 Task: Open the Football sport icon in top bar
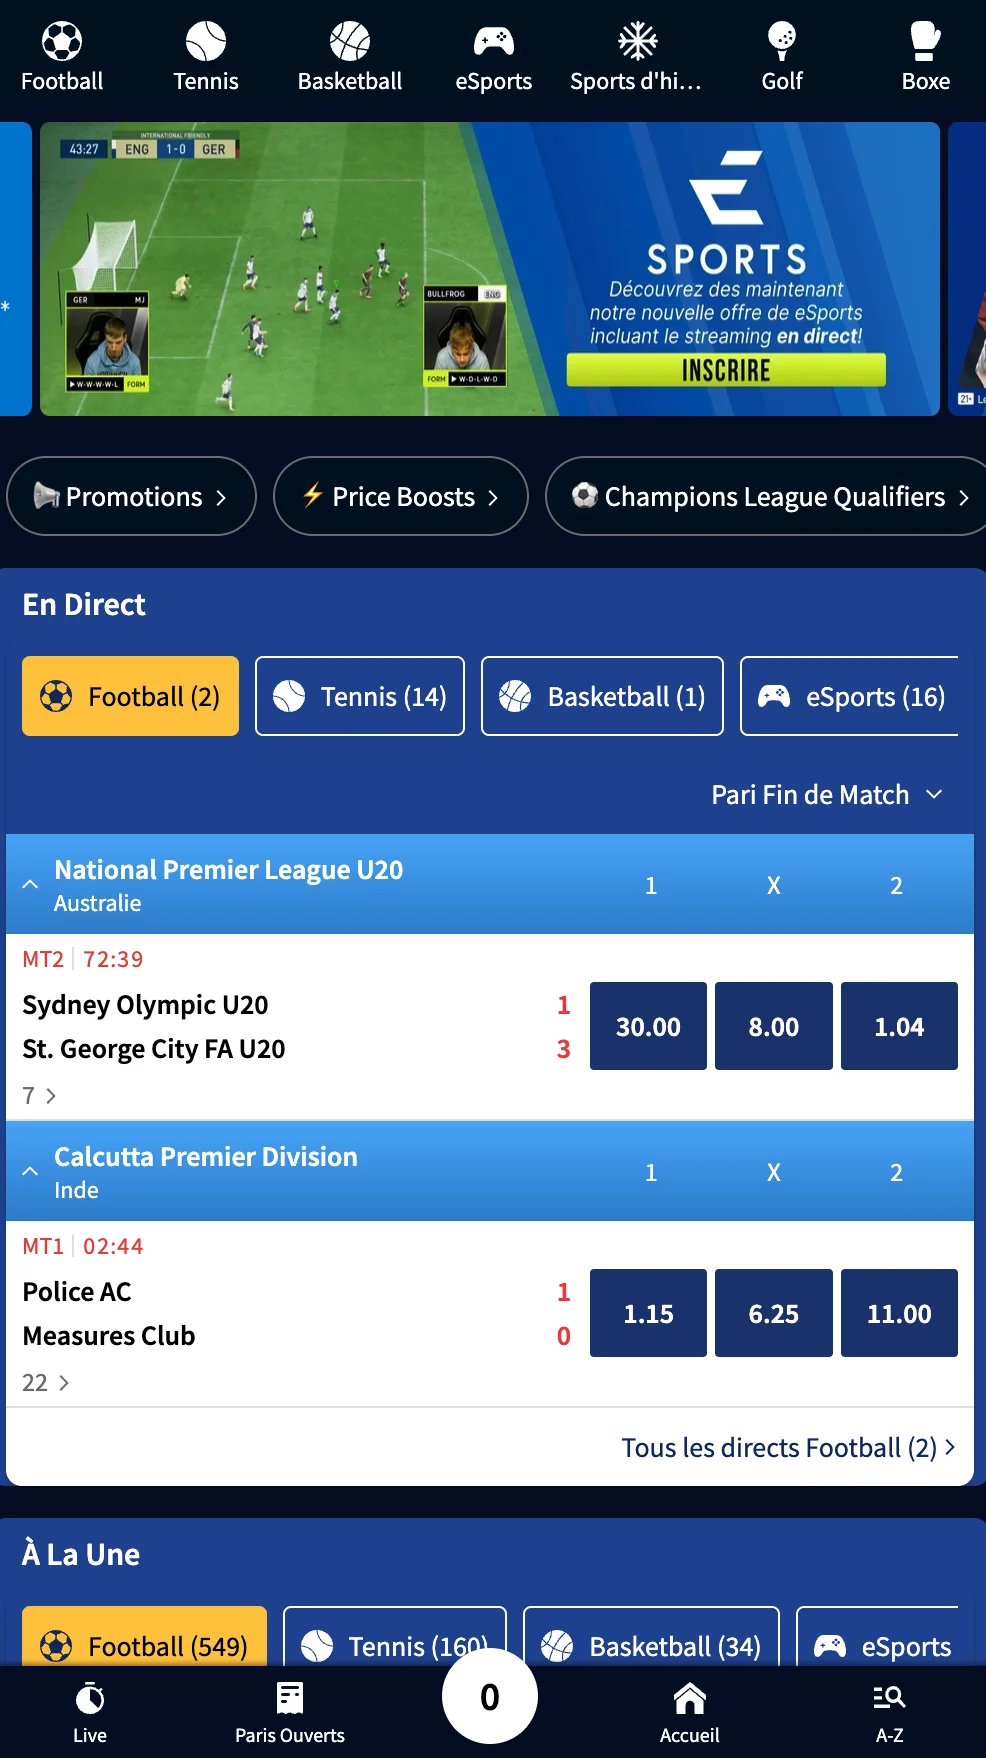point(62,41)
